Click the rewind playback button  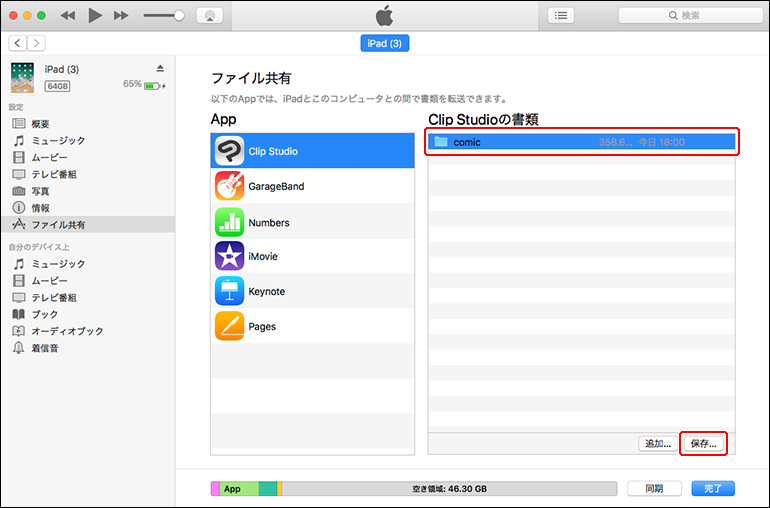pyautogui.click(x=68, y=16)
